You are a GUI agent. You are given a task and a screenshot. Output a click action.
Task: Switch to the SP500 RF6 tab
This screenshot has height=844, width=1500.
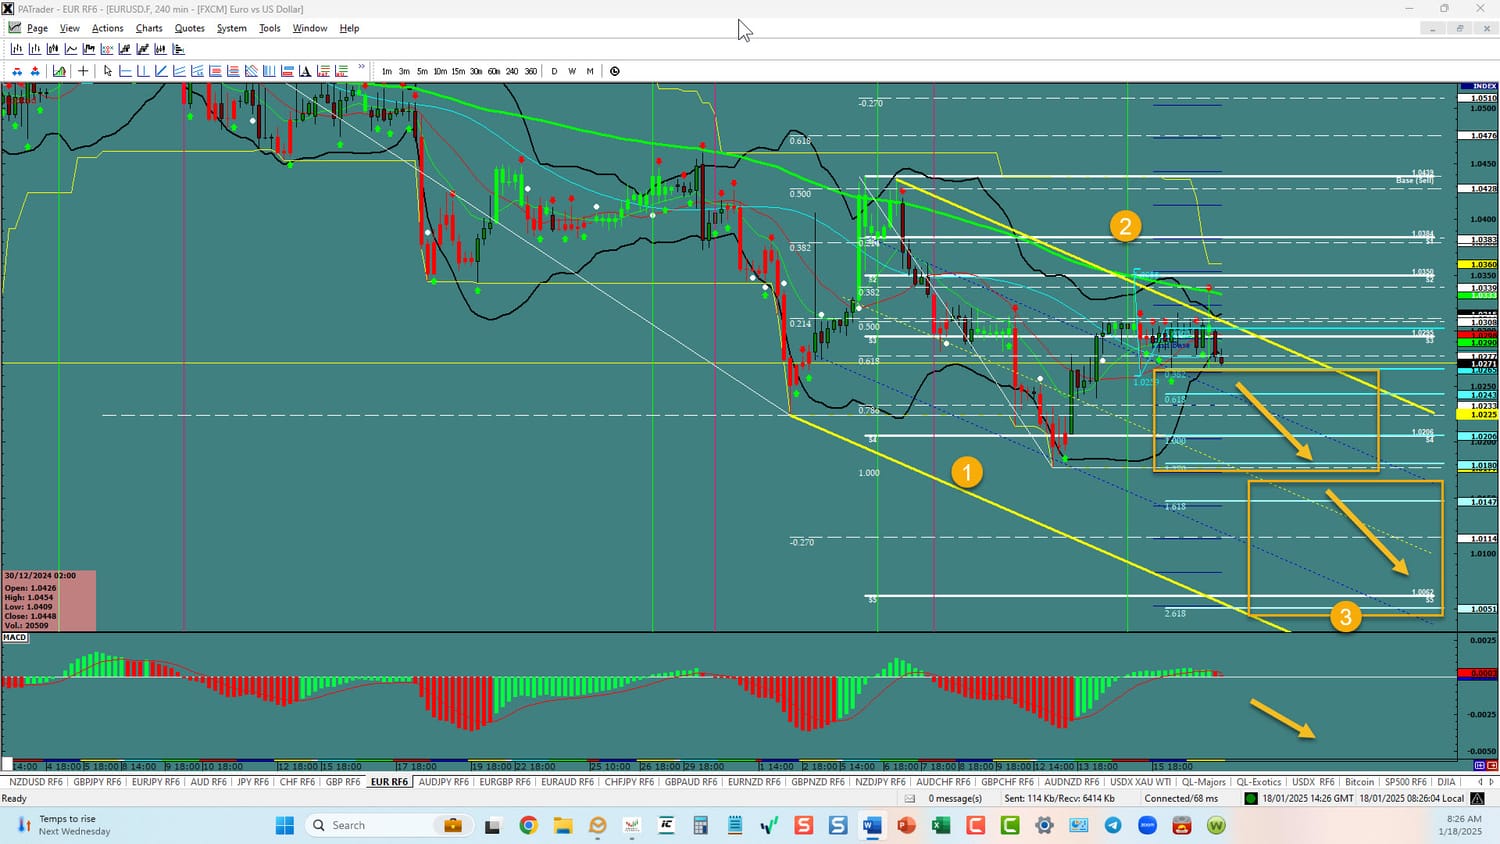(x=1404, y=782)
